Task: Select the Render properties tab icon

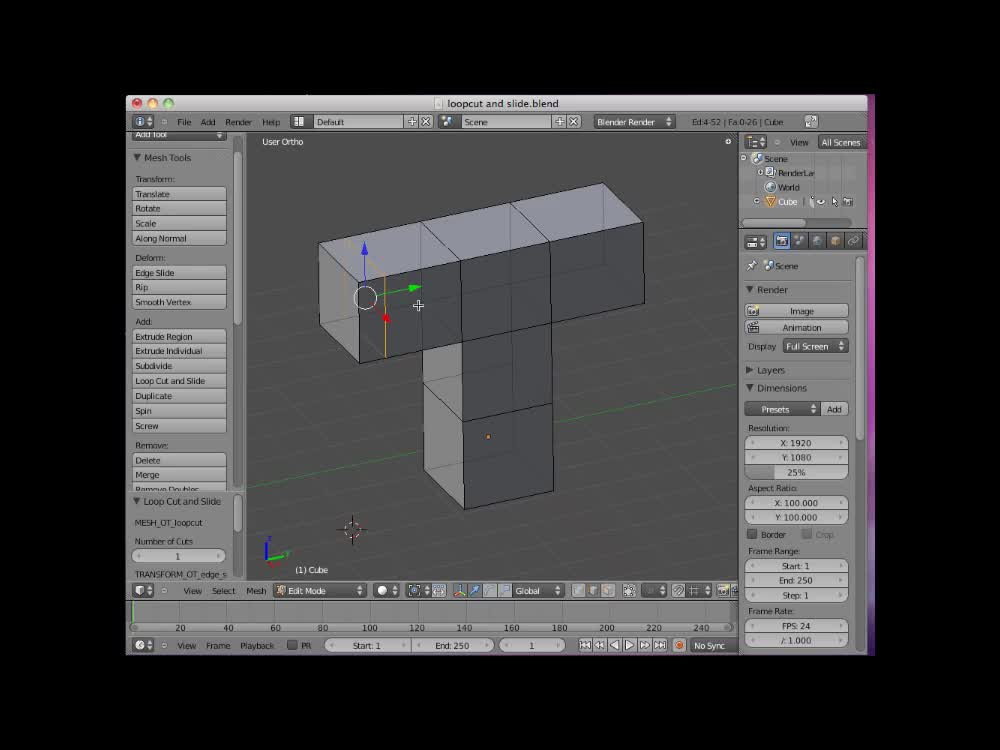Action: pos(781,241)
